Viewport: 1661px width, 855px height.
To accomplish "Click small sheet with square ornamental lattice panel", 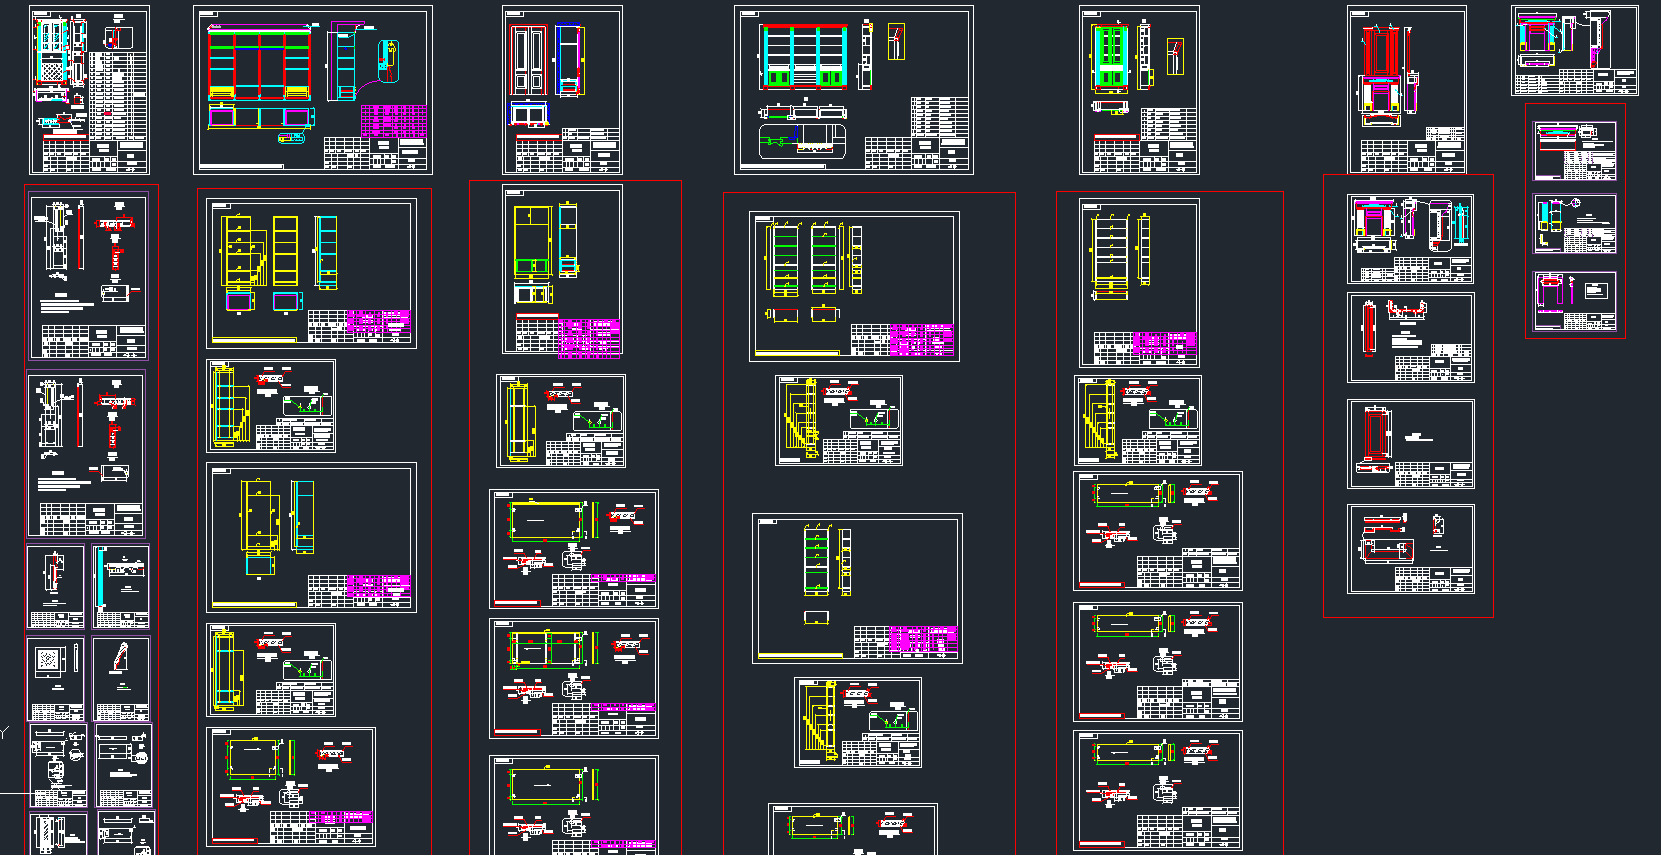I will click(56, 678).
